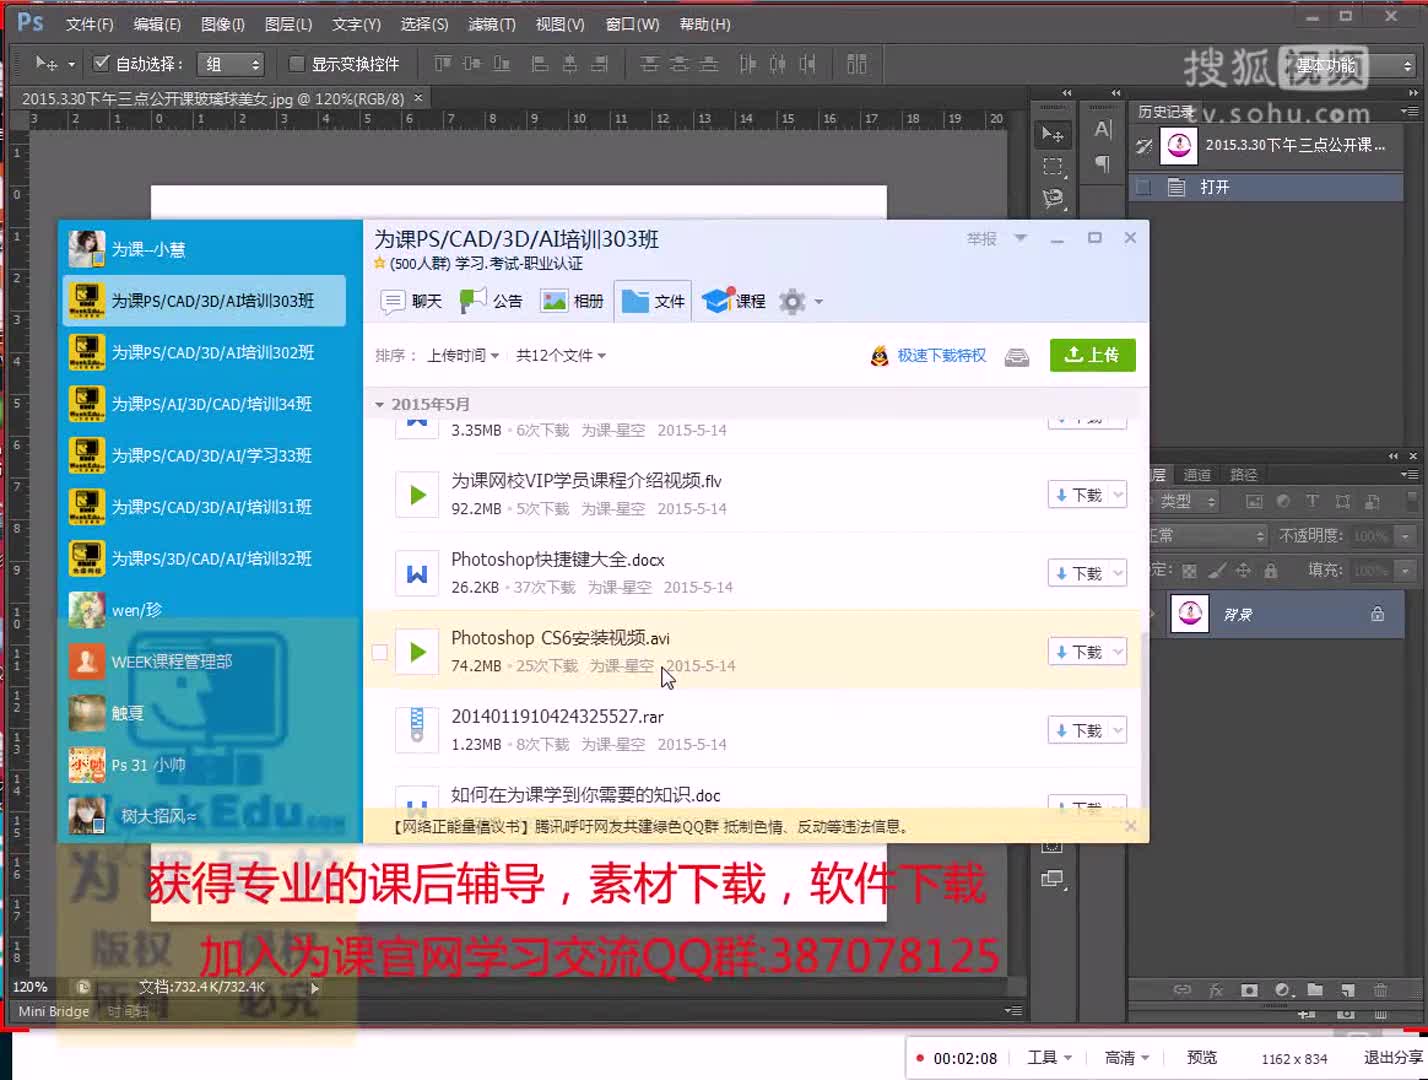Switch to the 通道 panel tab
The height and width of the screenshot is (1080, 1428).
coord(1197,475)
